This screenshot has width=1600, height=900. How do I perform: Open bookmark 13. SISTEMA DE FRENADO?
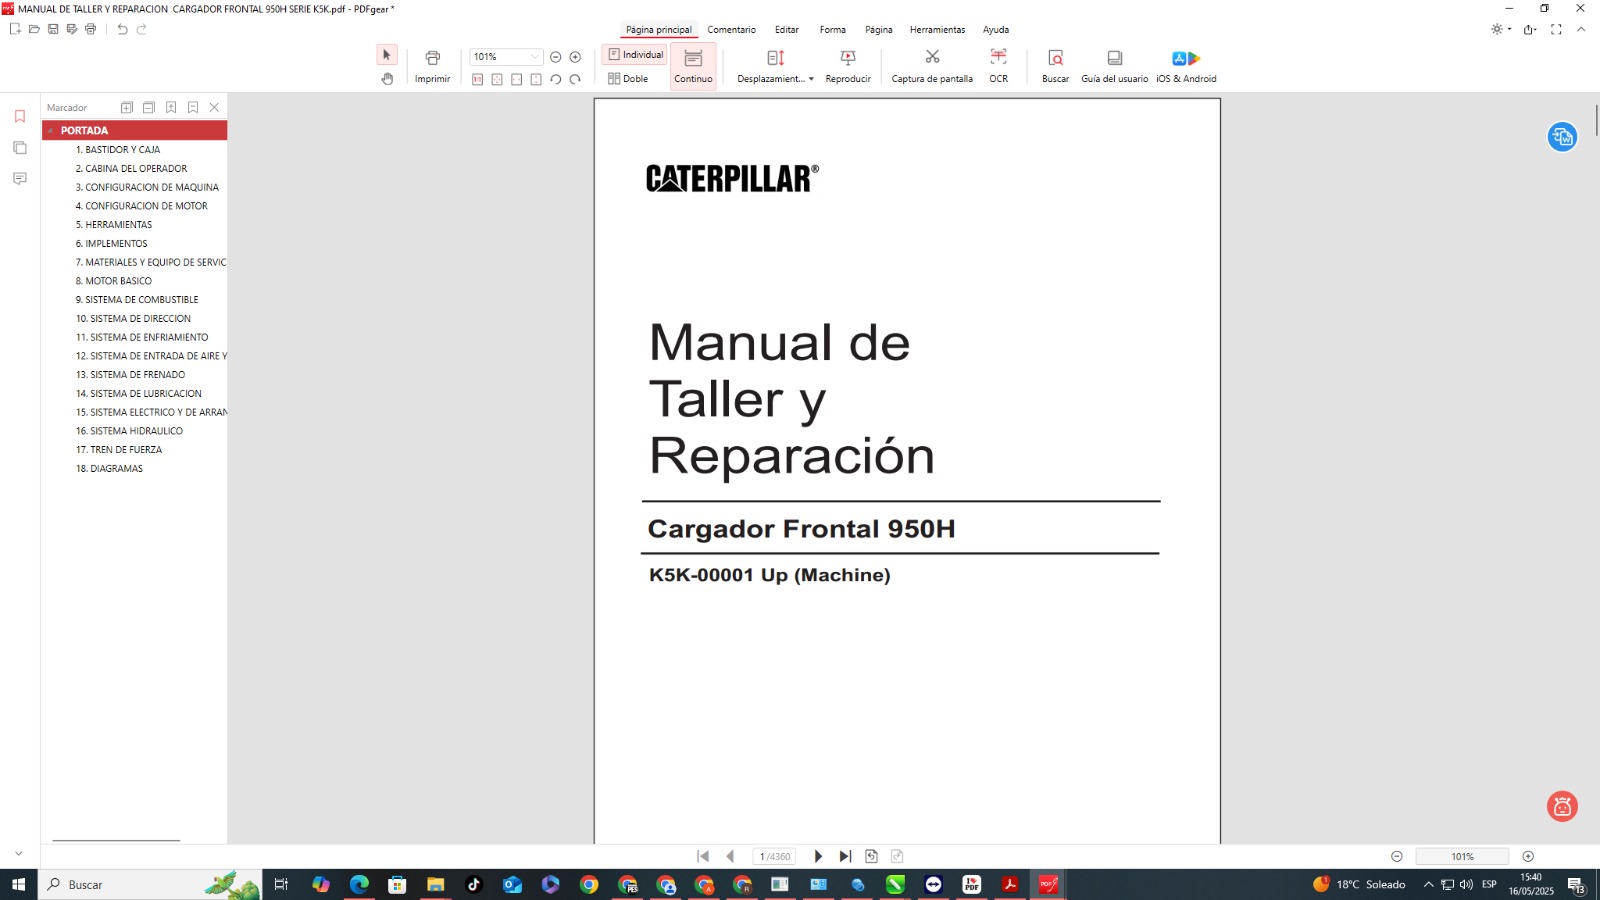pos(130,375)
